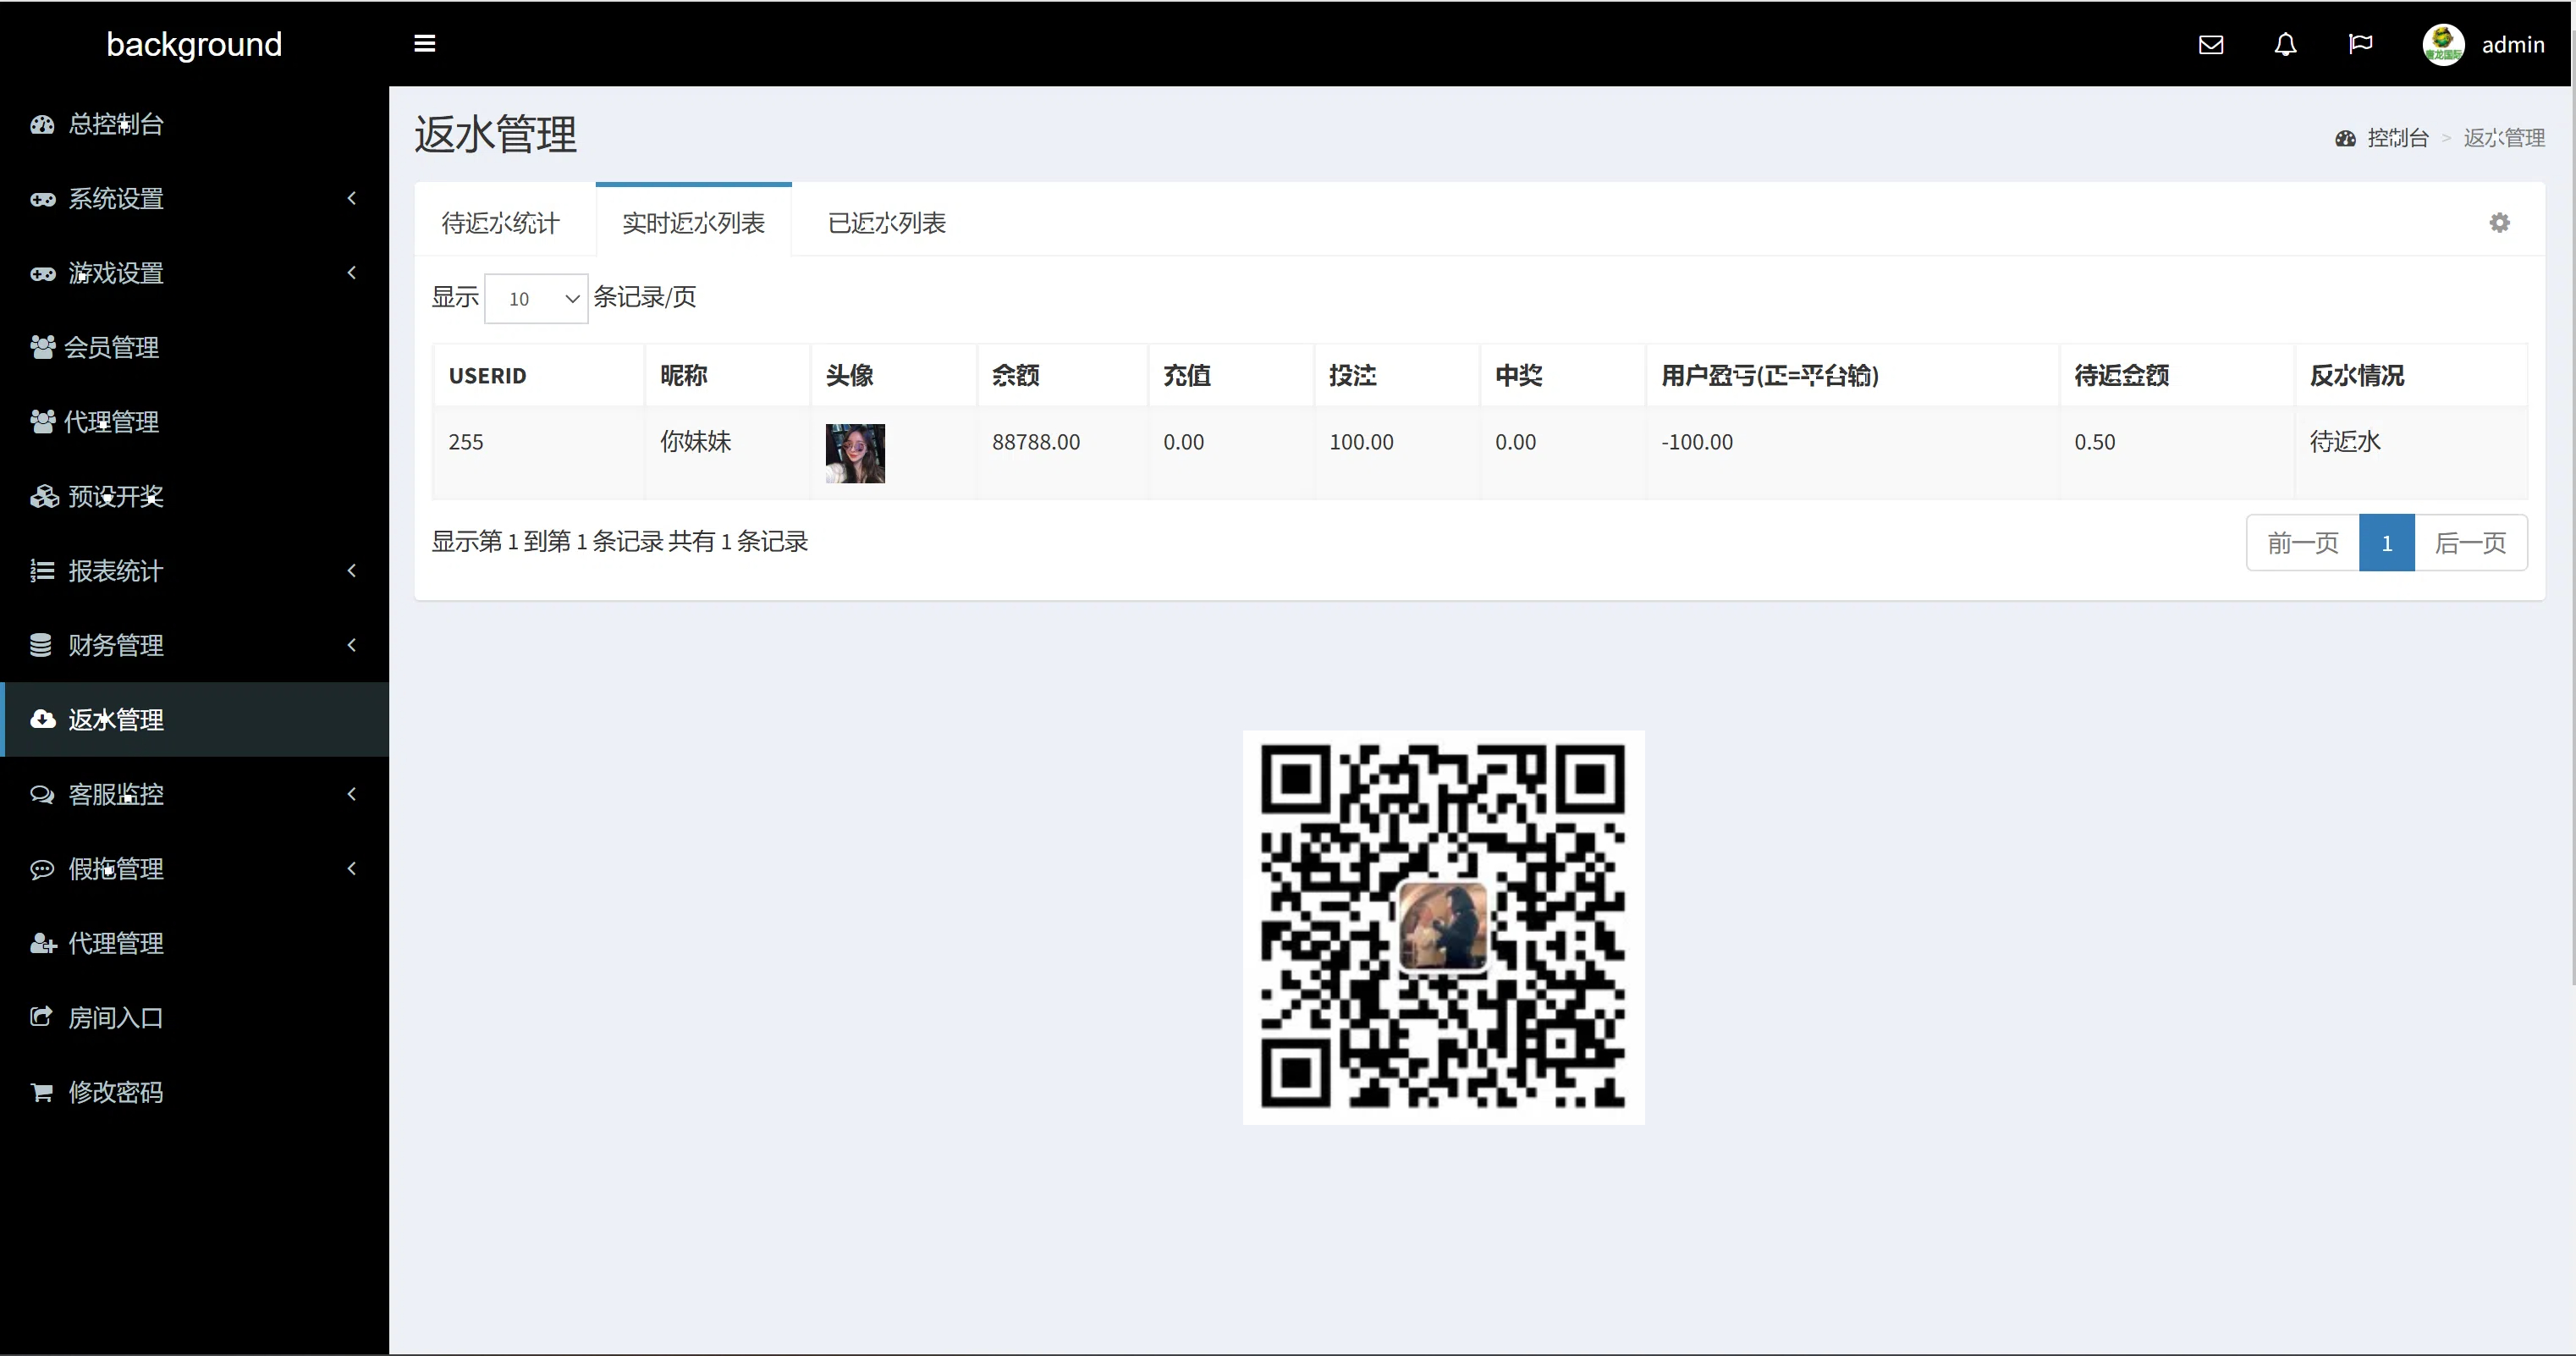2576x1356 pixels.
Task: Toggle the sidebar hamburger menu
Action: click(424, 44)
